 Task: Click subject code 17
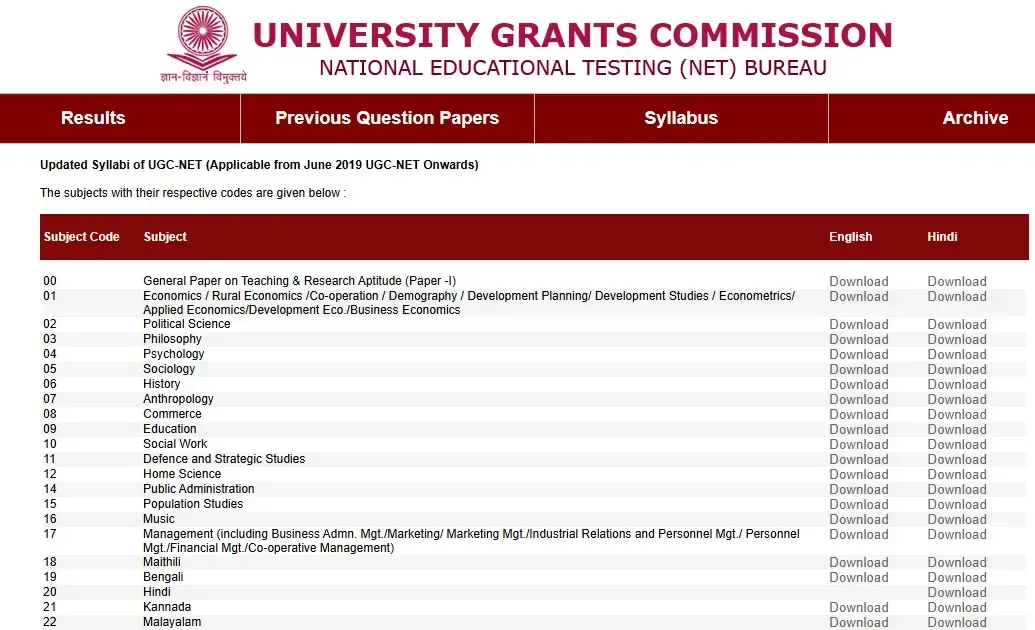point(50,534)
